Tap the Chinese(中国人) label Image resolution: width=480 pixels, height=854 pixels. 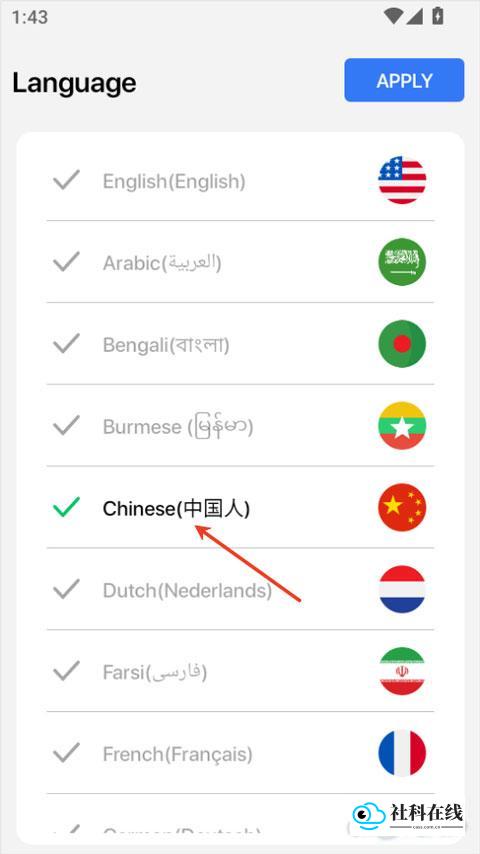[177, 509]
